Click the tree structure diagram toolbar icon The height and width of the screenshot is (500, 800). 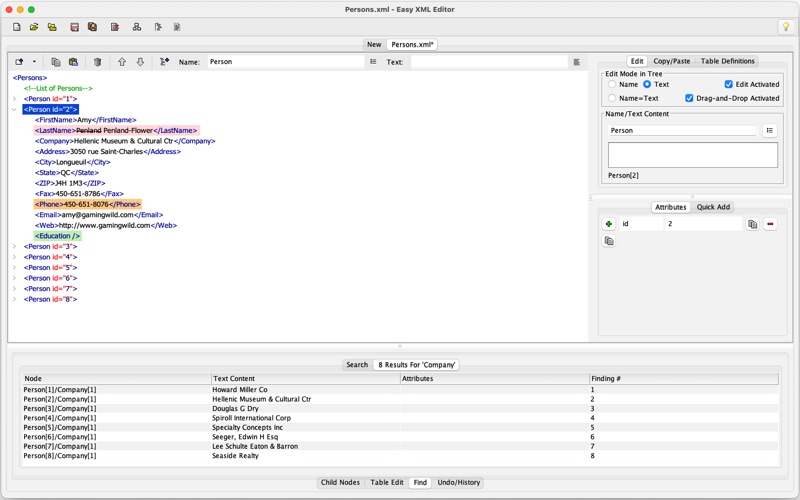tap(137, 27)
